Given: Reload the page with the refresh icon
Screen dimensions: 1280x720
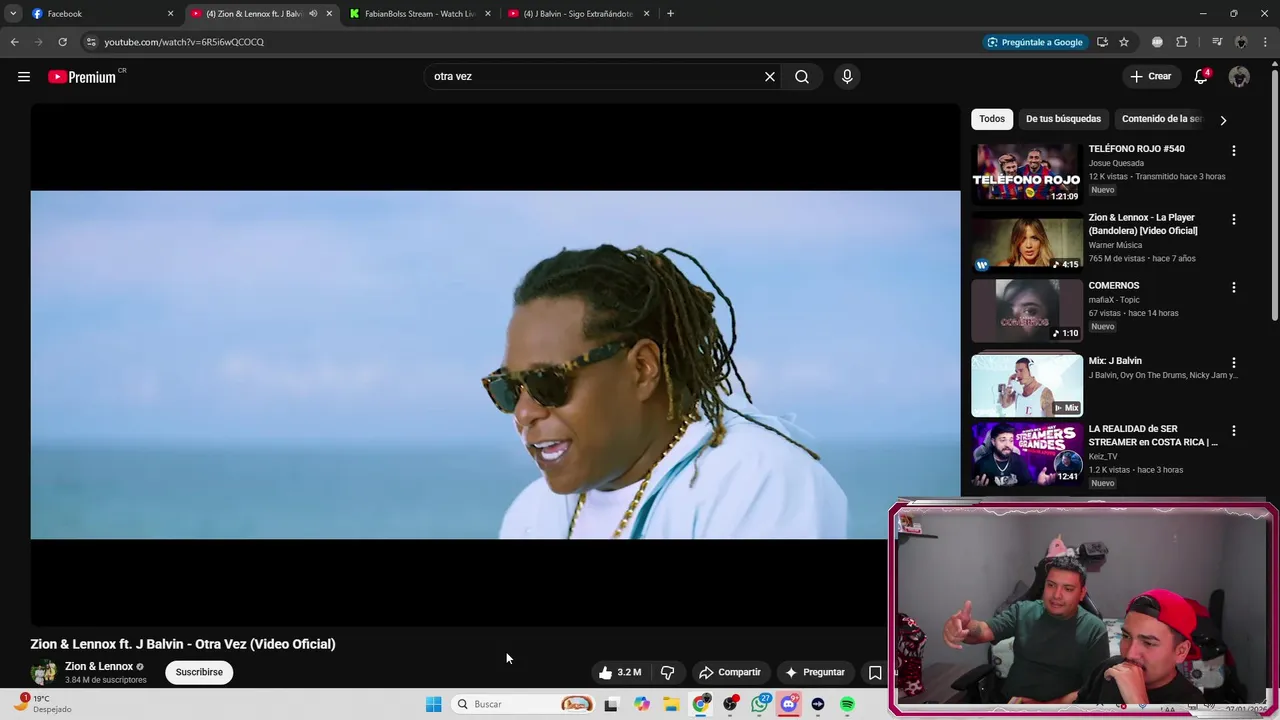Looking at the screenshot, I should (x=62, y=42).
